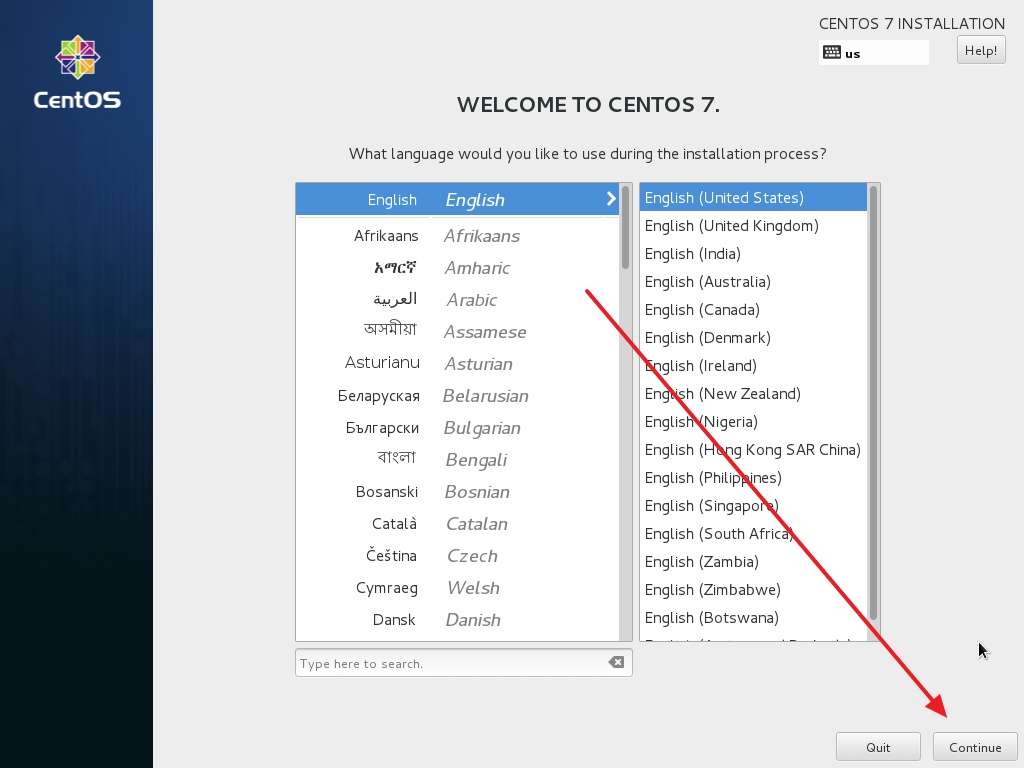Choose English (United States) locale
This screenshot has width=1024, height=768.
point(754,197)
